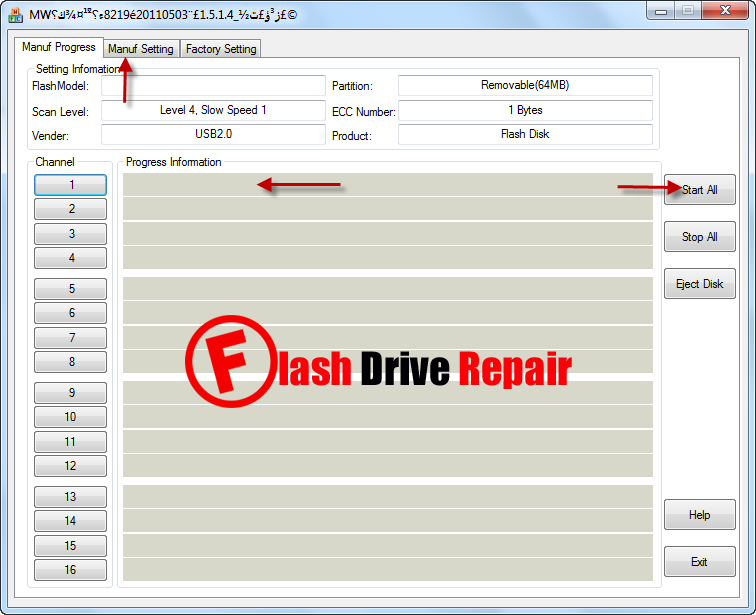Select channel 5 button
This screenshot has height=615, width=756.
click(x=70, y=289)
